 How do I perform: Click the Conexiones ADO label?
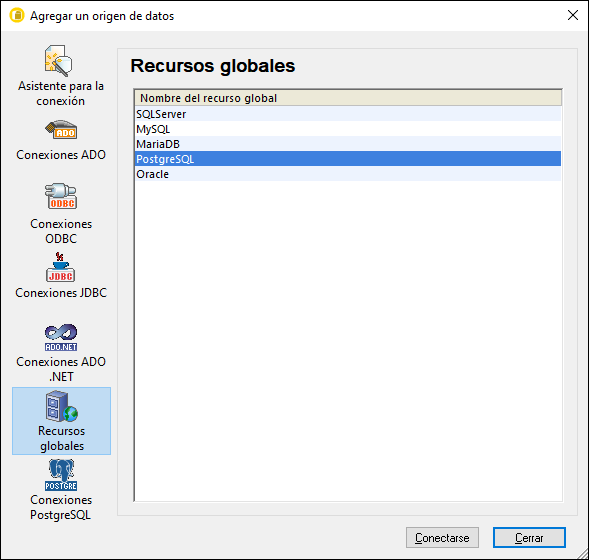click(61, 155)
